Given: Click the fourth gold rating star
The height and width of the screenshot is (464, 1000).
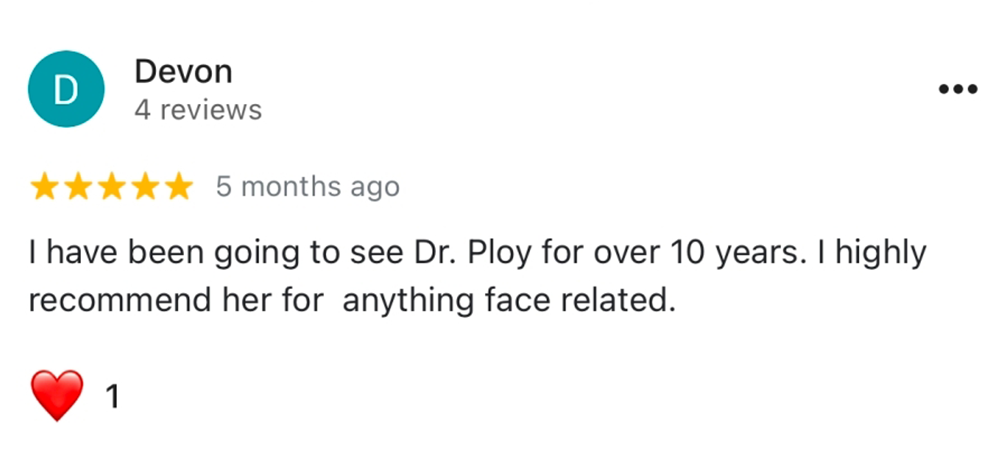Looking at the screenshot, I should point(145,187).
